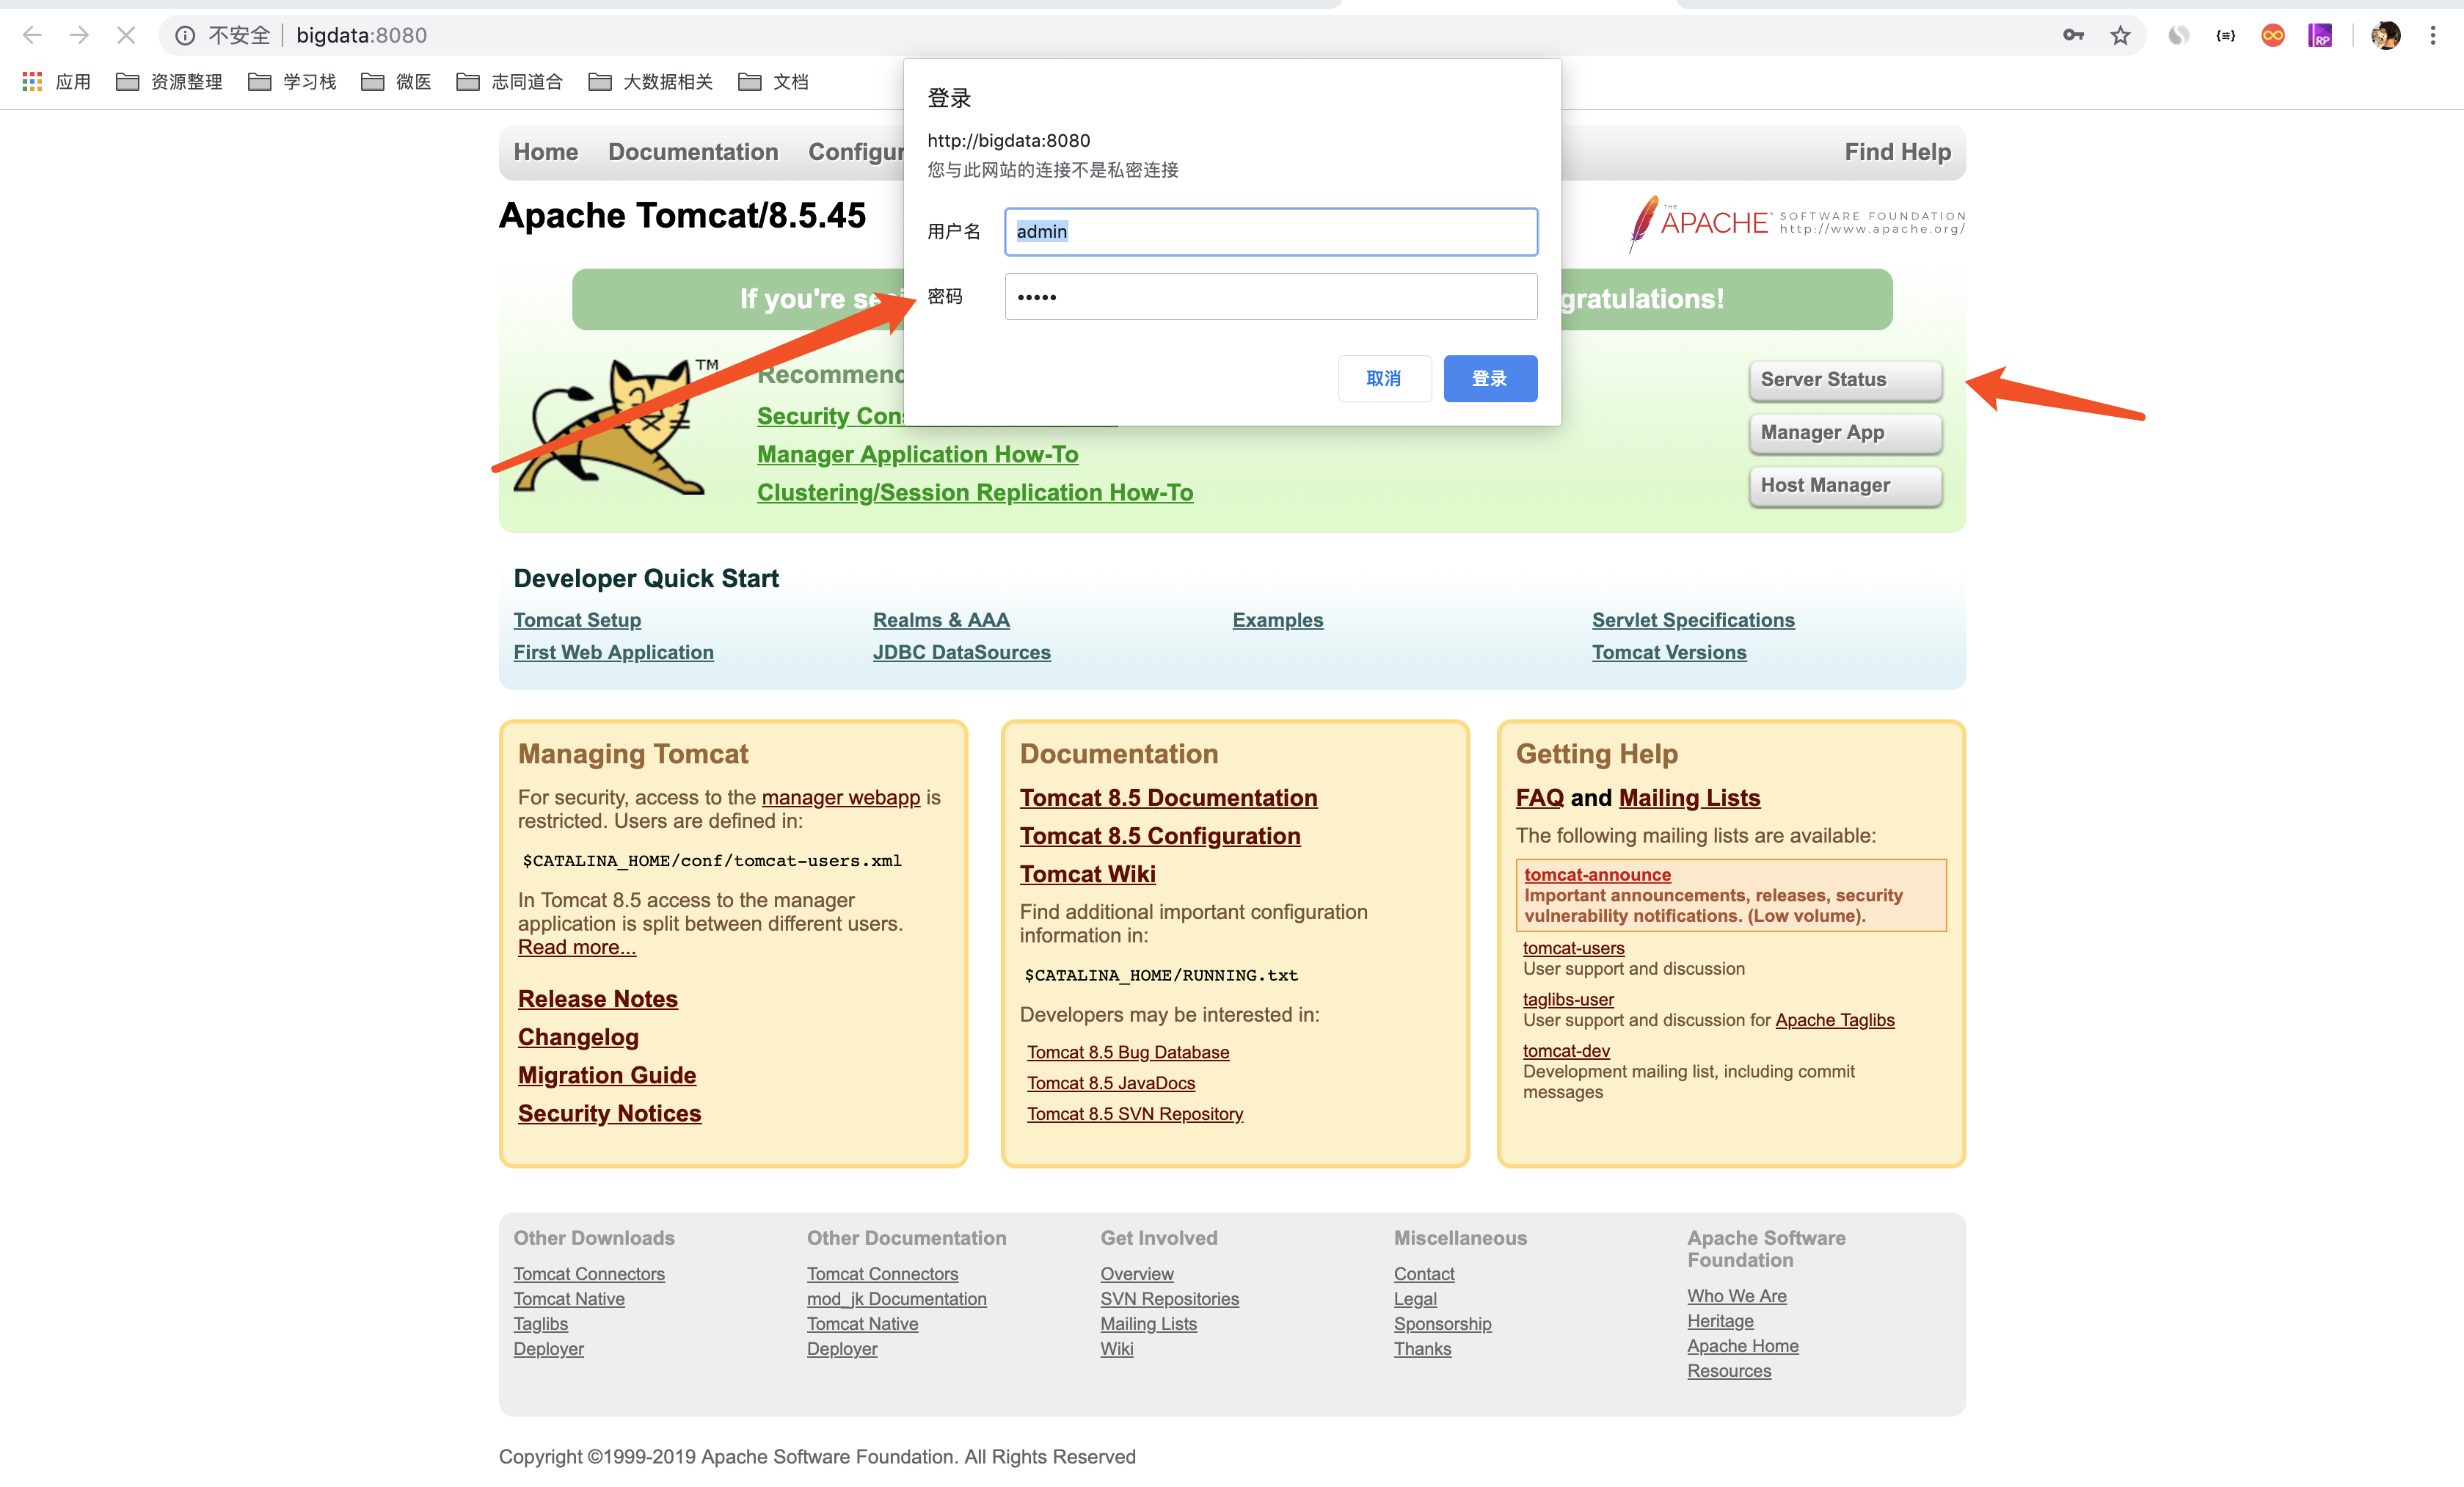Image resolution: width=2464 pixels, height=1487 pixels.
Task: Click 取消 to cancel login
Action: [1384, 378]
